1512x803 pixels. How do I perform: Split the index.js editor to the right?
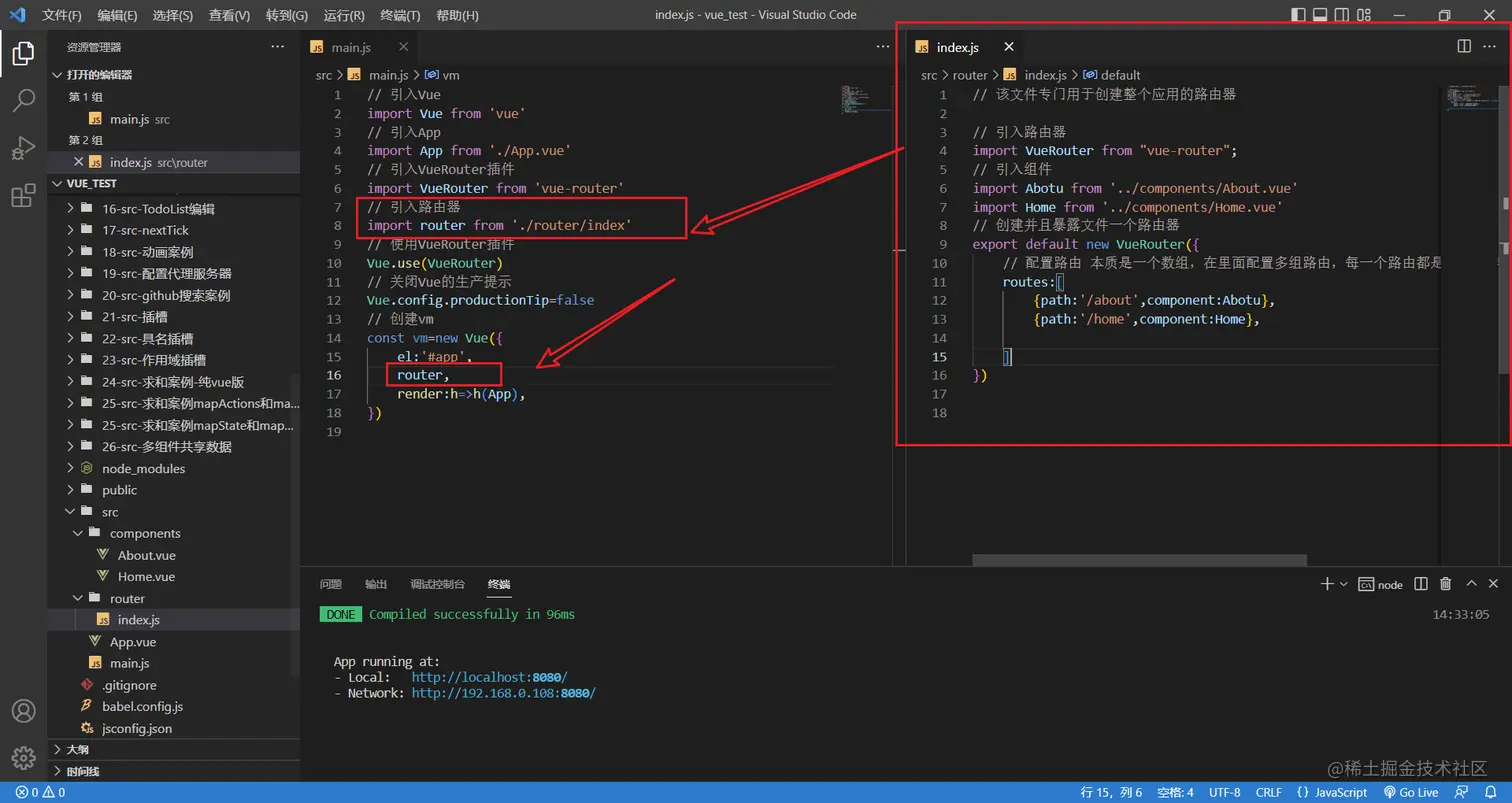[x=1464, y=46]
